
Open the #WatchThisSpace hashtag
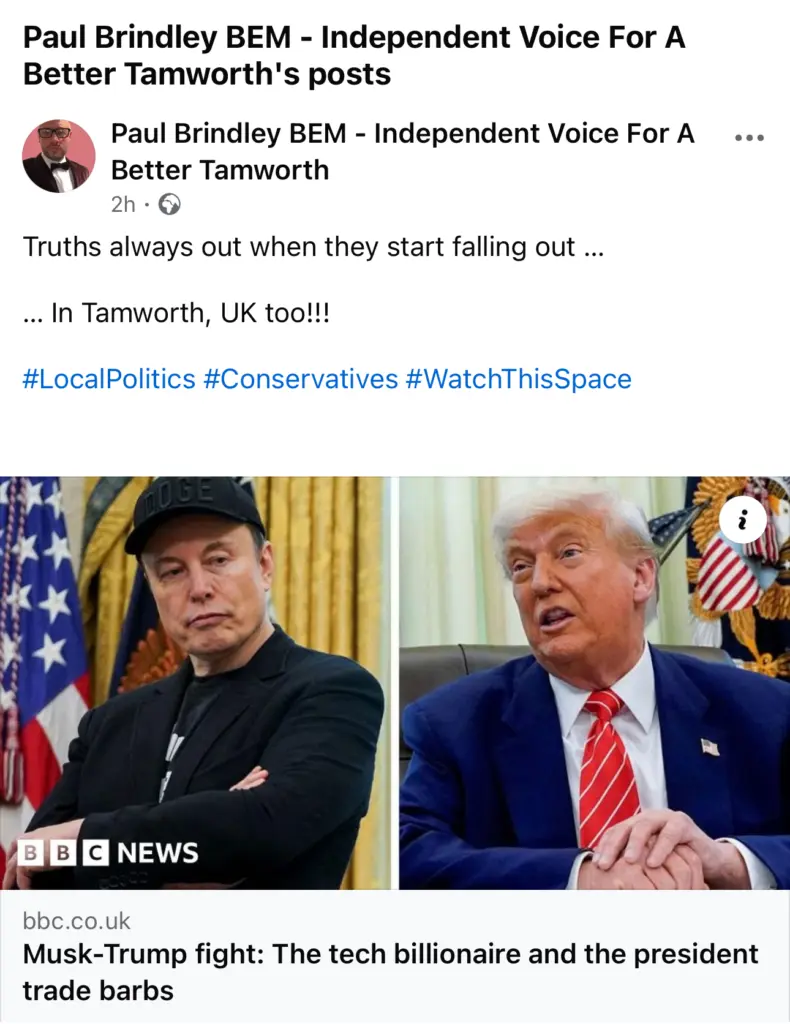[518, 379]
